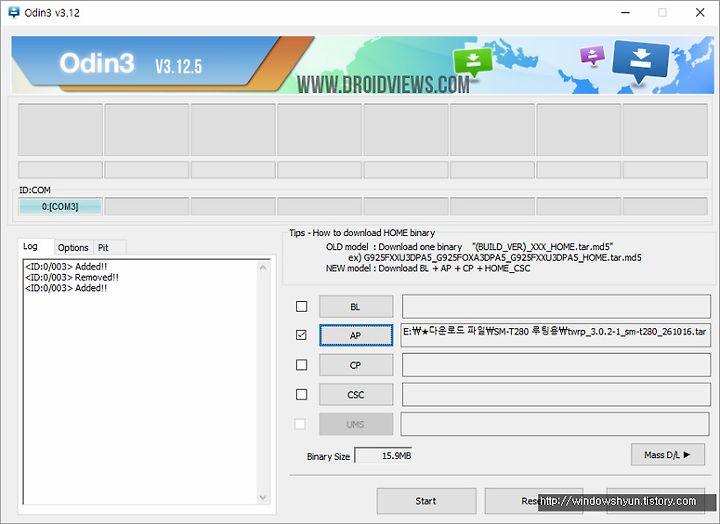Click the BL file path field

[556, 306]
